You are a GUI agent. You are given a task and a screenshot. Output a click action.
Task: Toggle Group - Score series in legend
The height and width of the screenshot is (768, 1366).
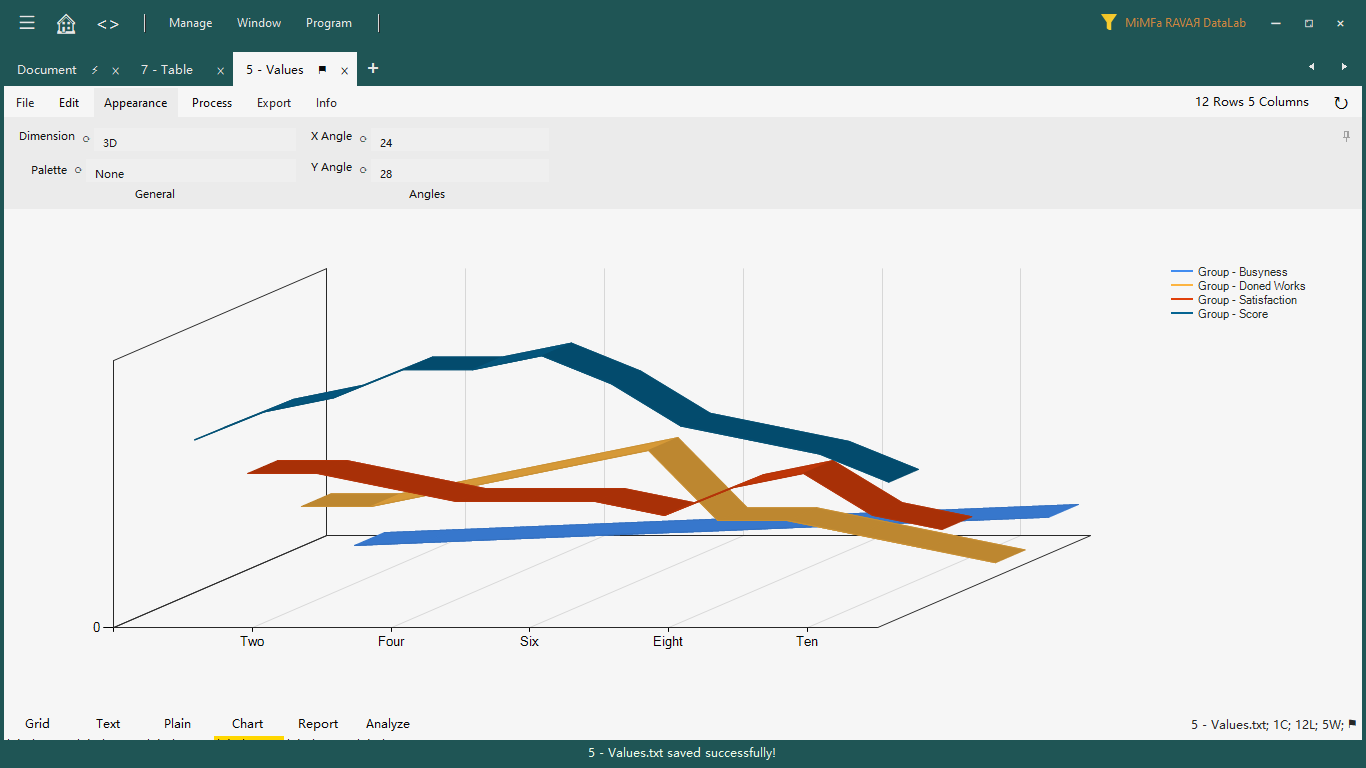1232,314
